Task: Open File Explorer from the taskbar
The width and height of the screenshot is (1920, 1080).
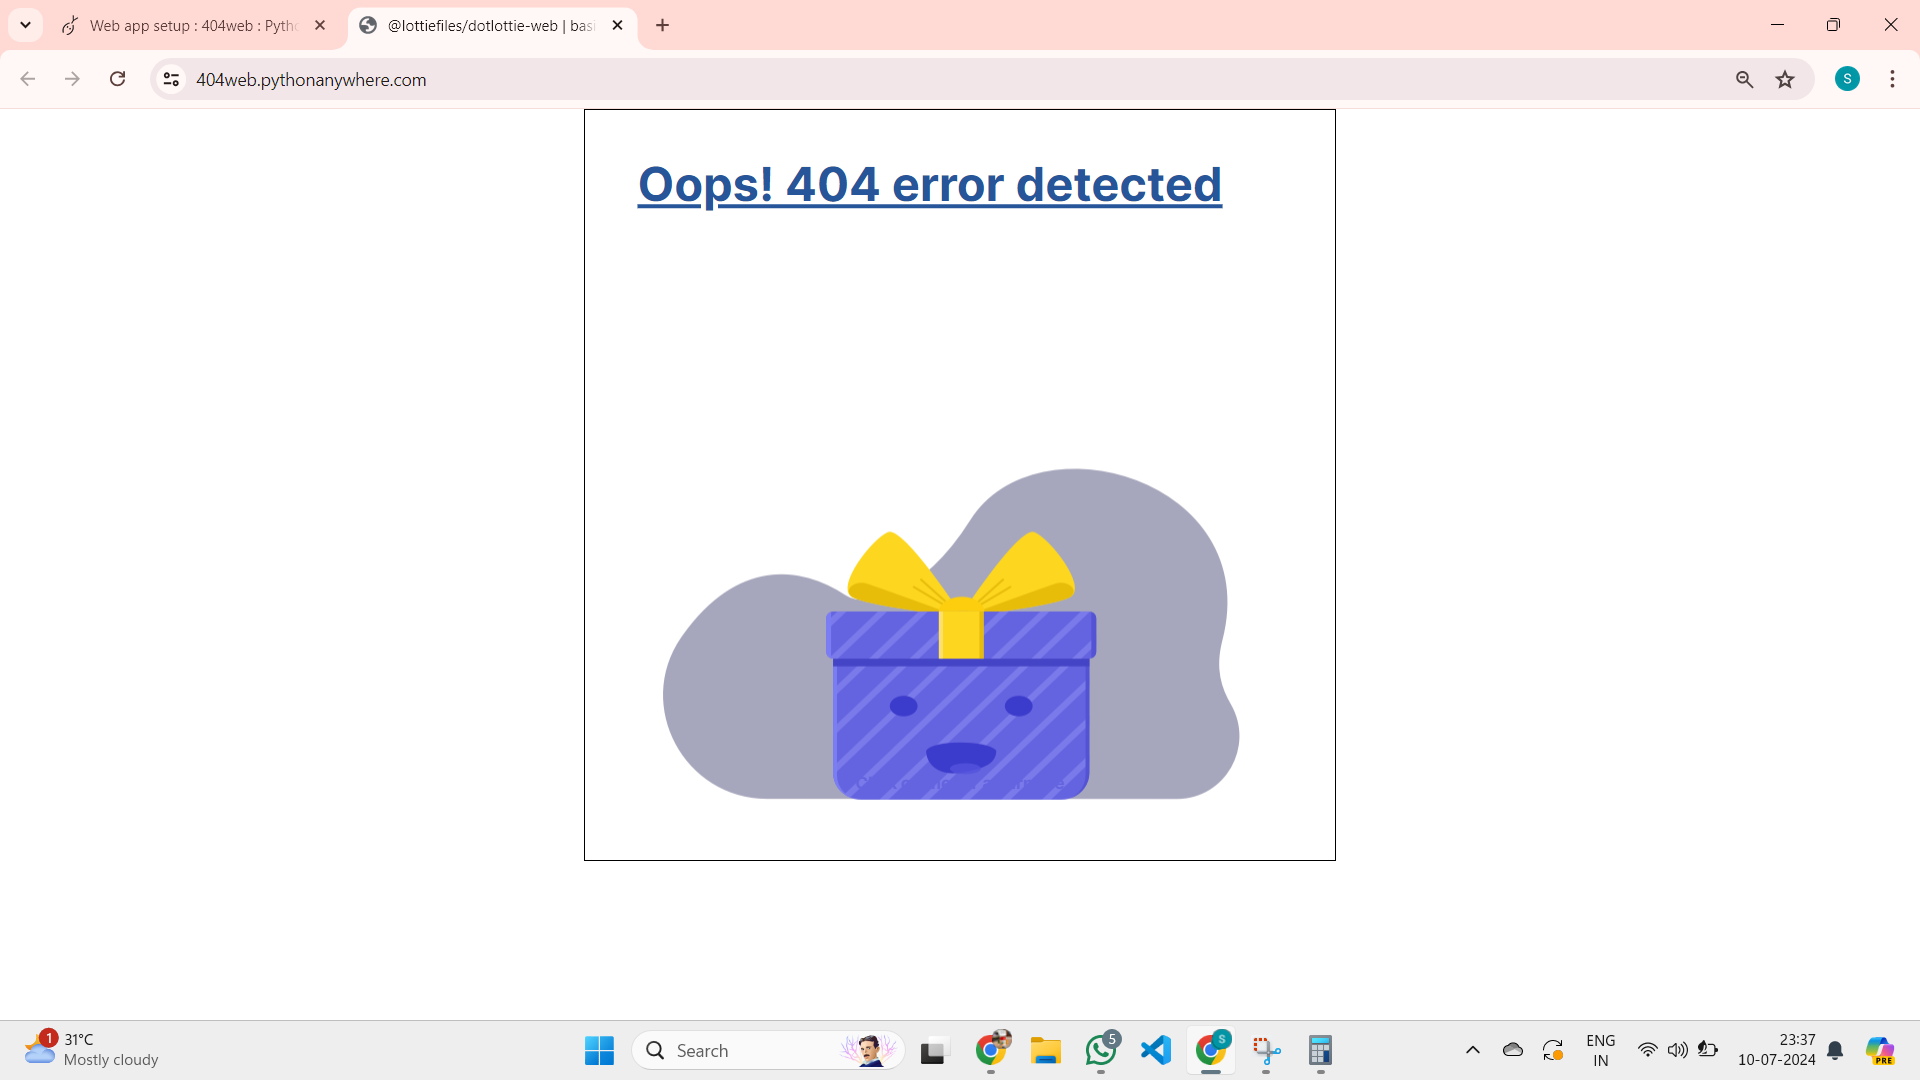Action: pos(1046,1050)
